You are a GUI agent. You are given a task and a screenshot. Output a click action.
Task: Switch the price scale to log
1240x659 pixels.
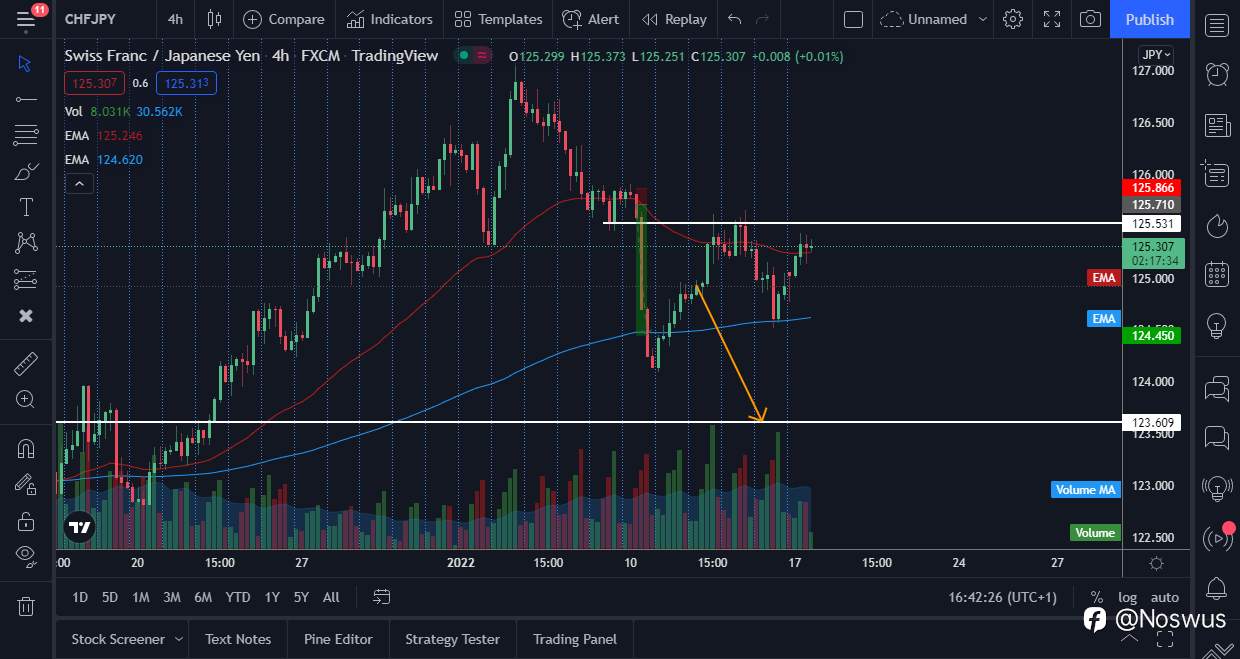click(x=1127, y=597)
